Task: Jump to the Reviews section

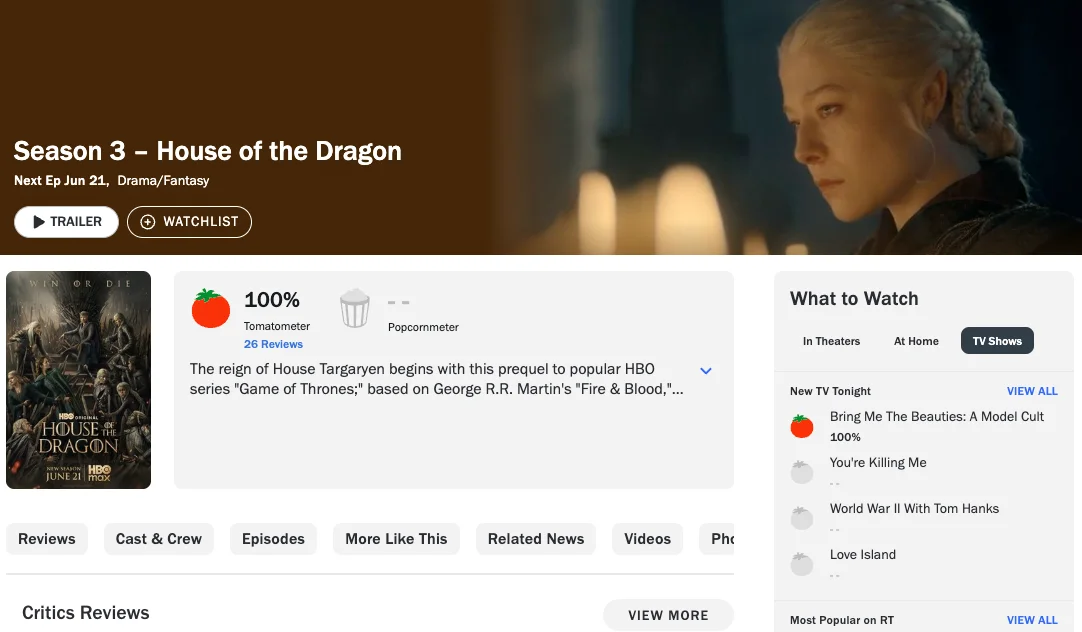Action: (47, 539)
